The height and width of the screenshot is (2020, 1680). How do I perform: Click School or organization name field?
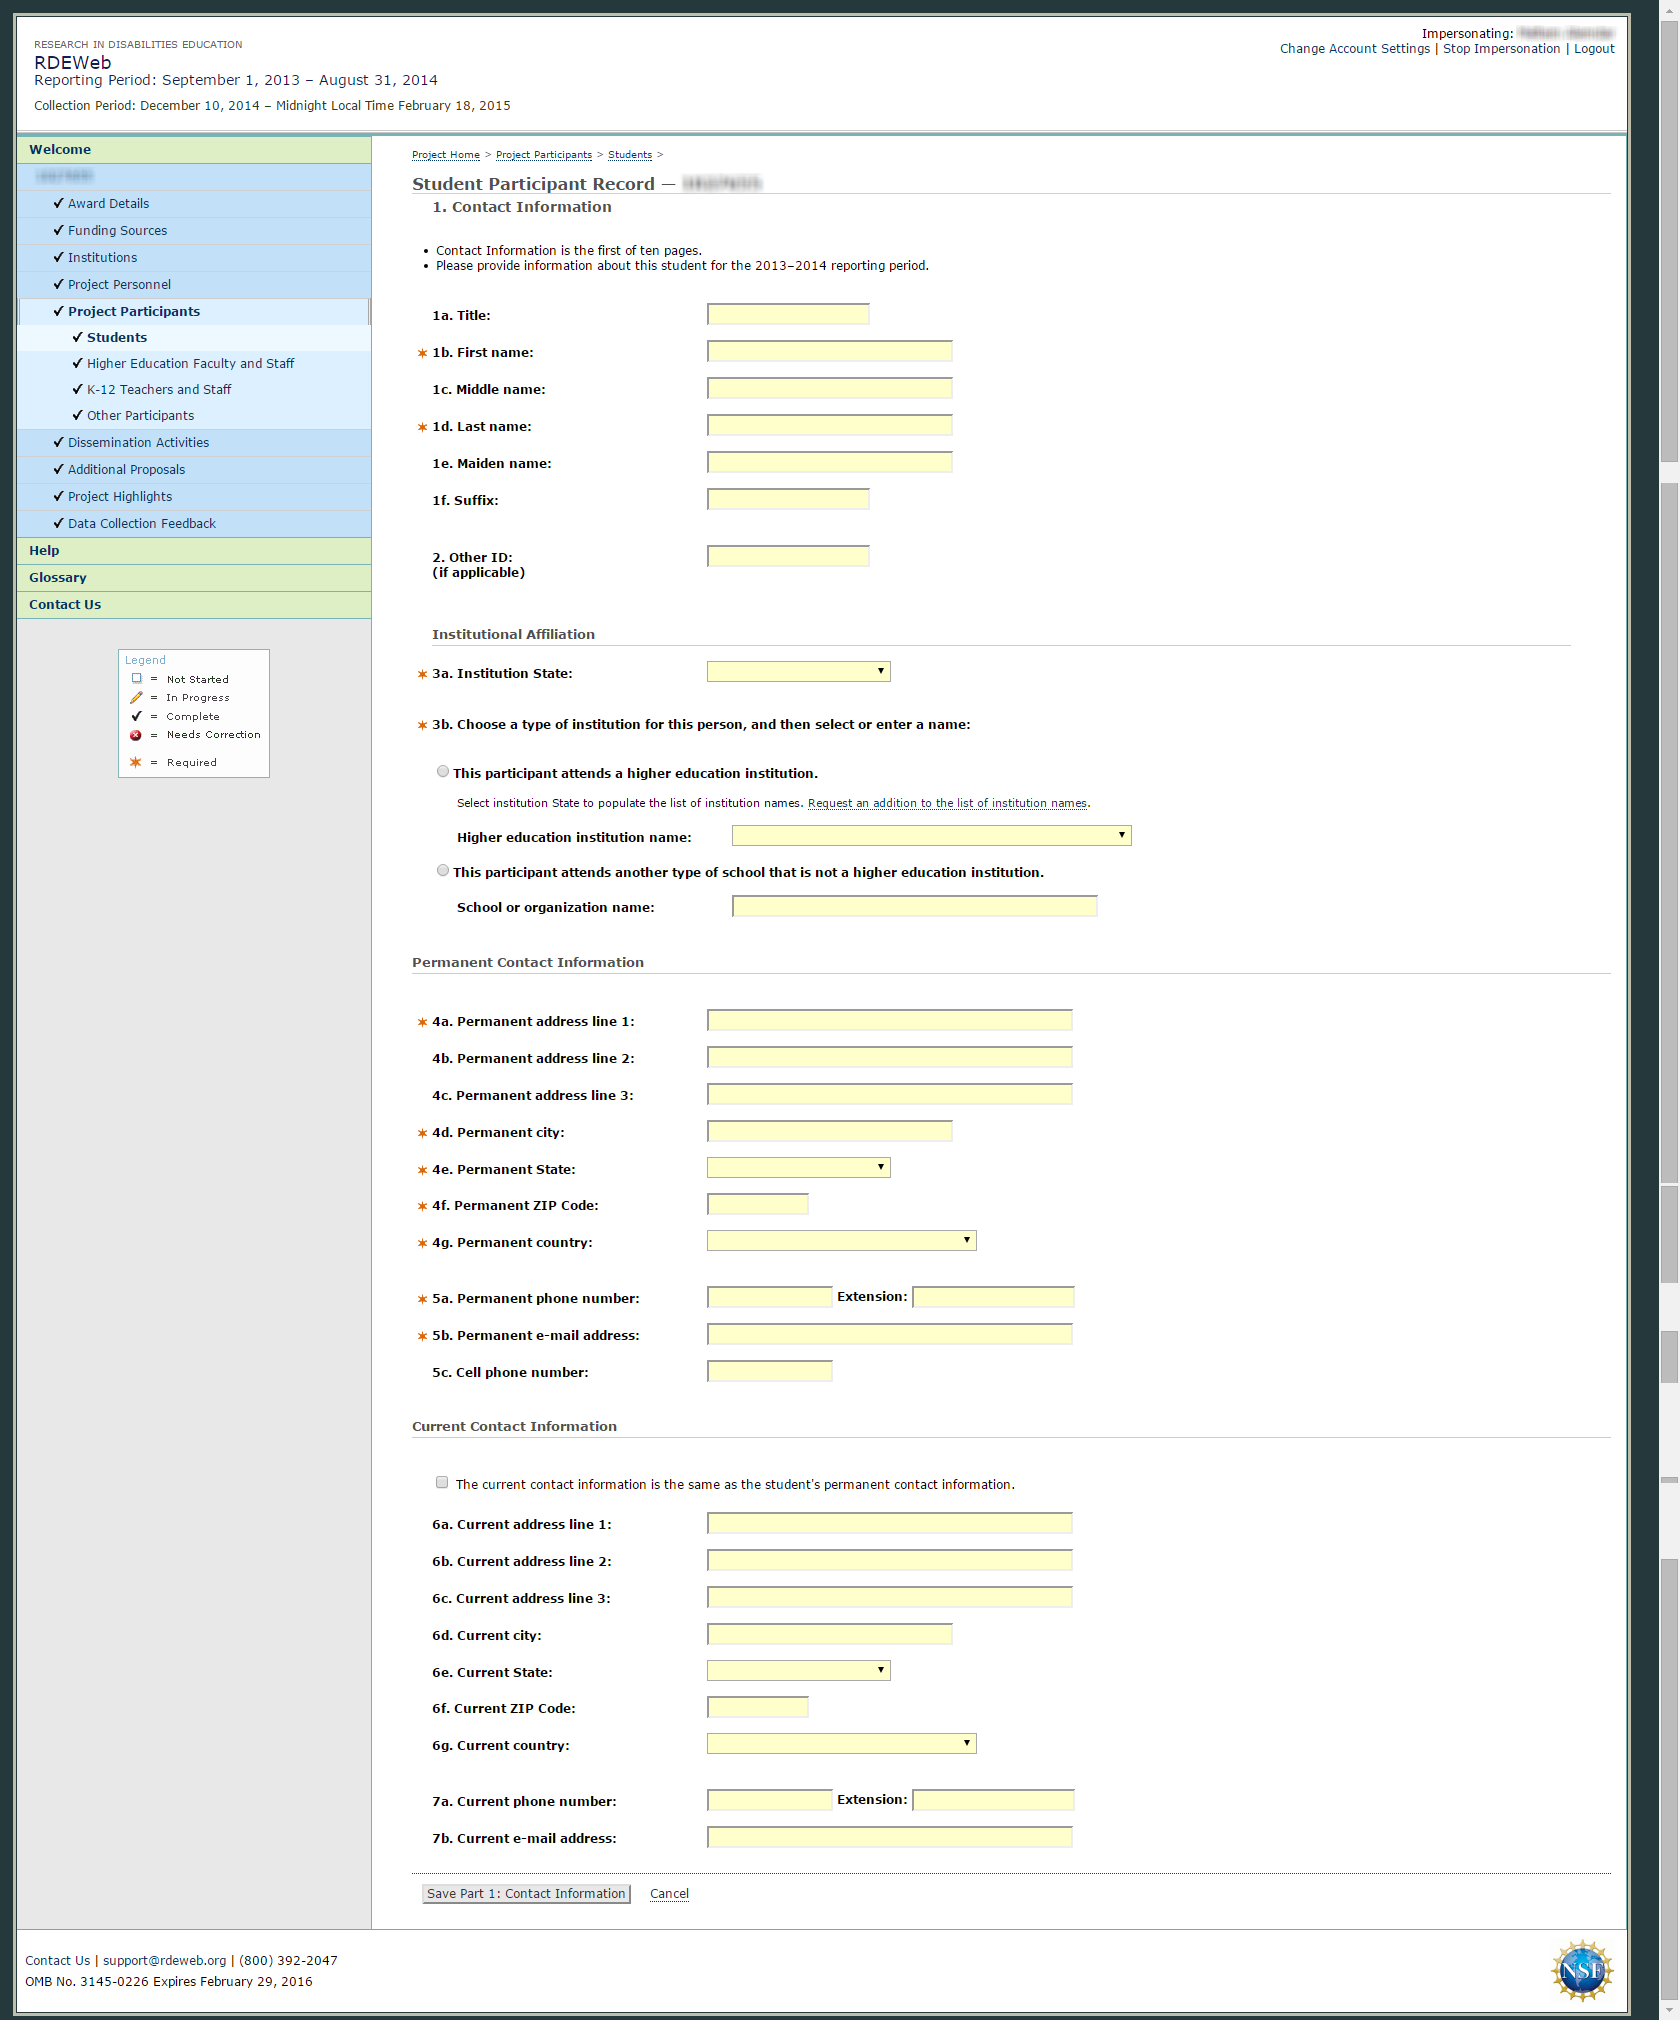click(915, 906)
